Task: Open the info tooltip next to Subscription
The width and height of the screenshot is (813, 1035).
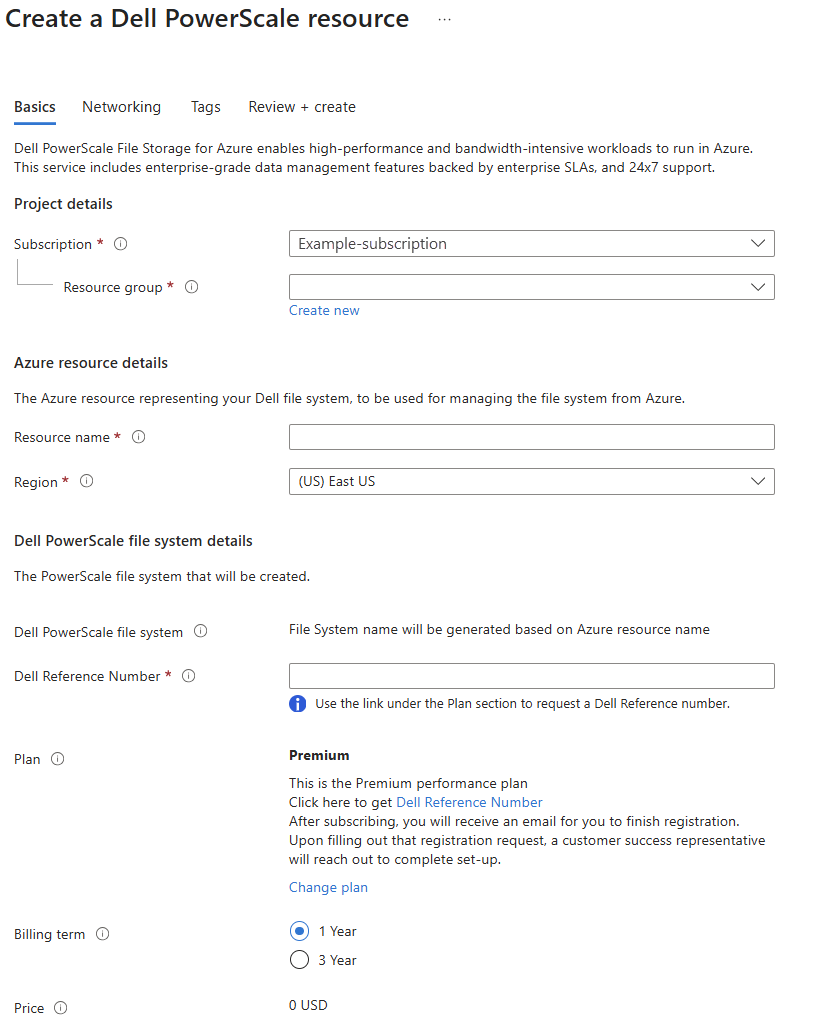Action: coord(120,243)
